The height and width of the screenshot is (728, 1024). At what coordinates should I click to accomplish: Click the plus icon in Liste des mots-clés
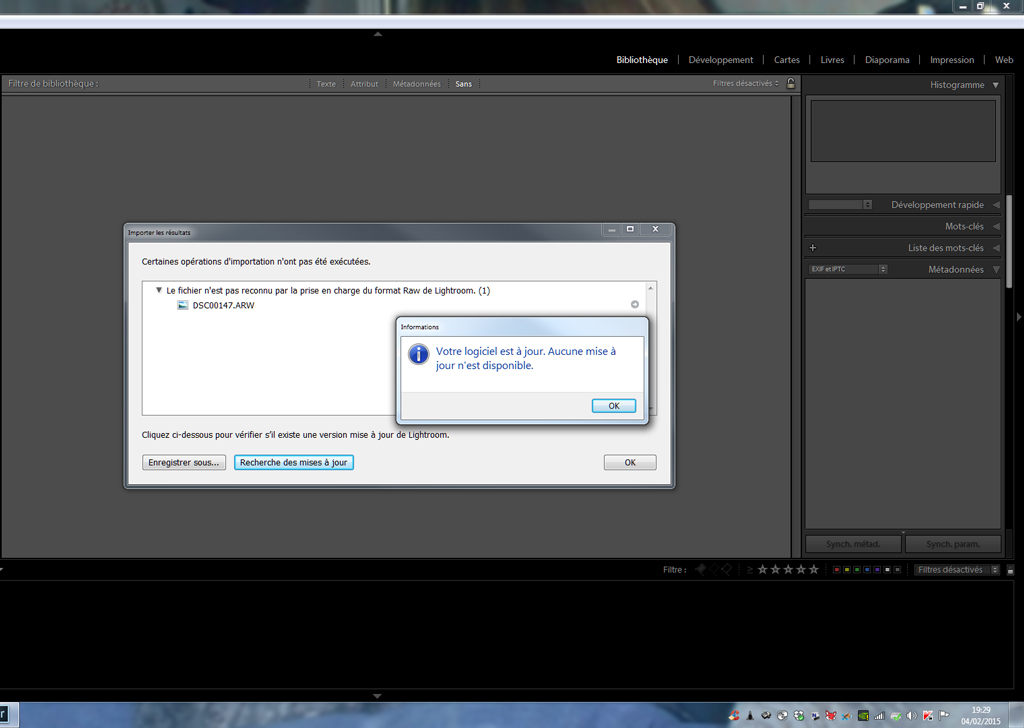(x=812, y=247)
